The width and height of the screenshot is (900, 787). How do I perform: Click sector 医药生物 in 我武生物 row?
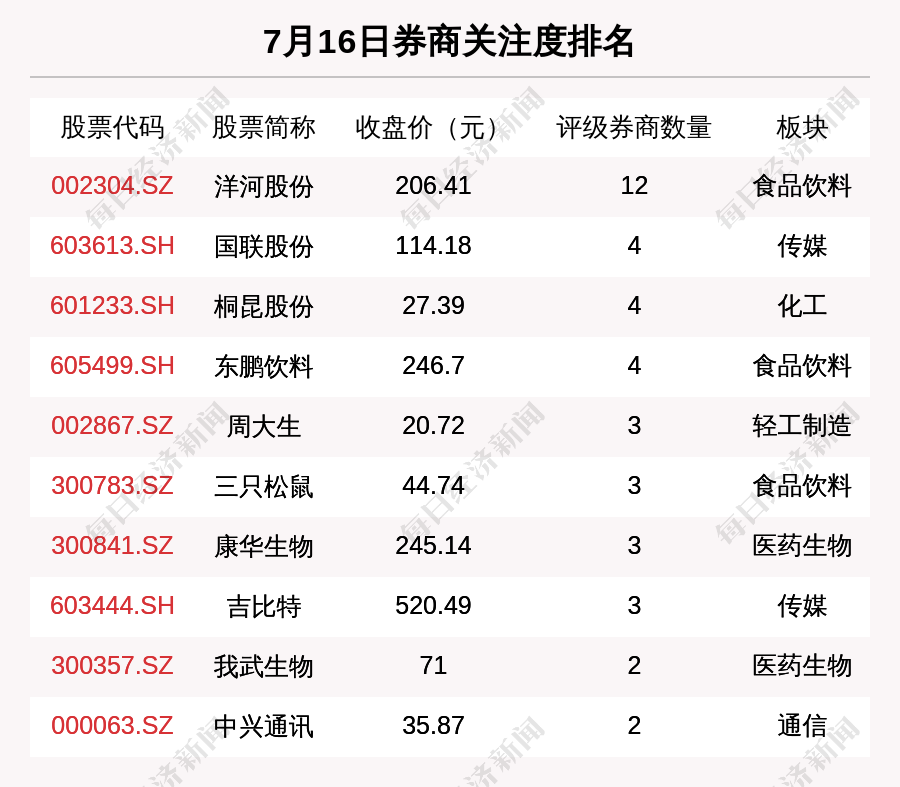802,666
